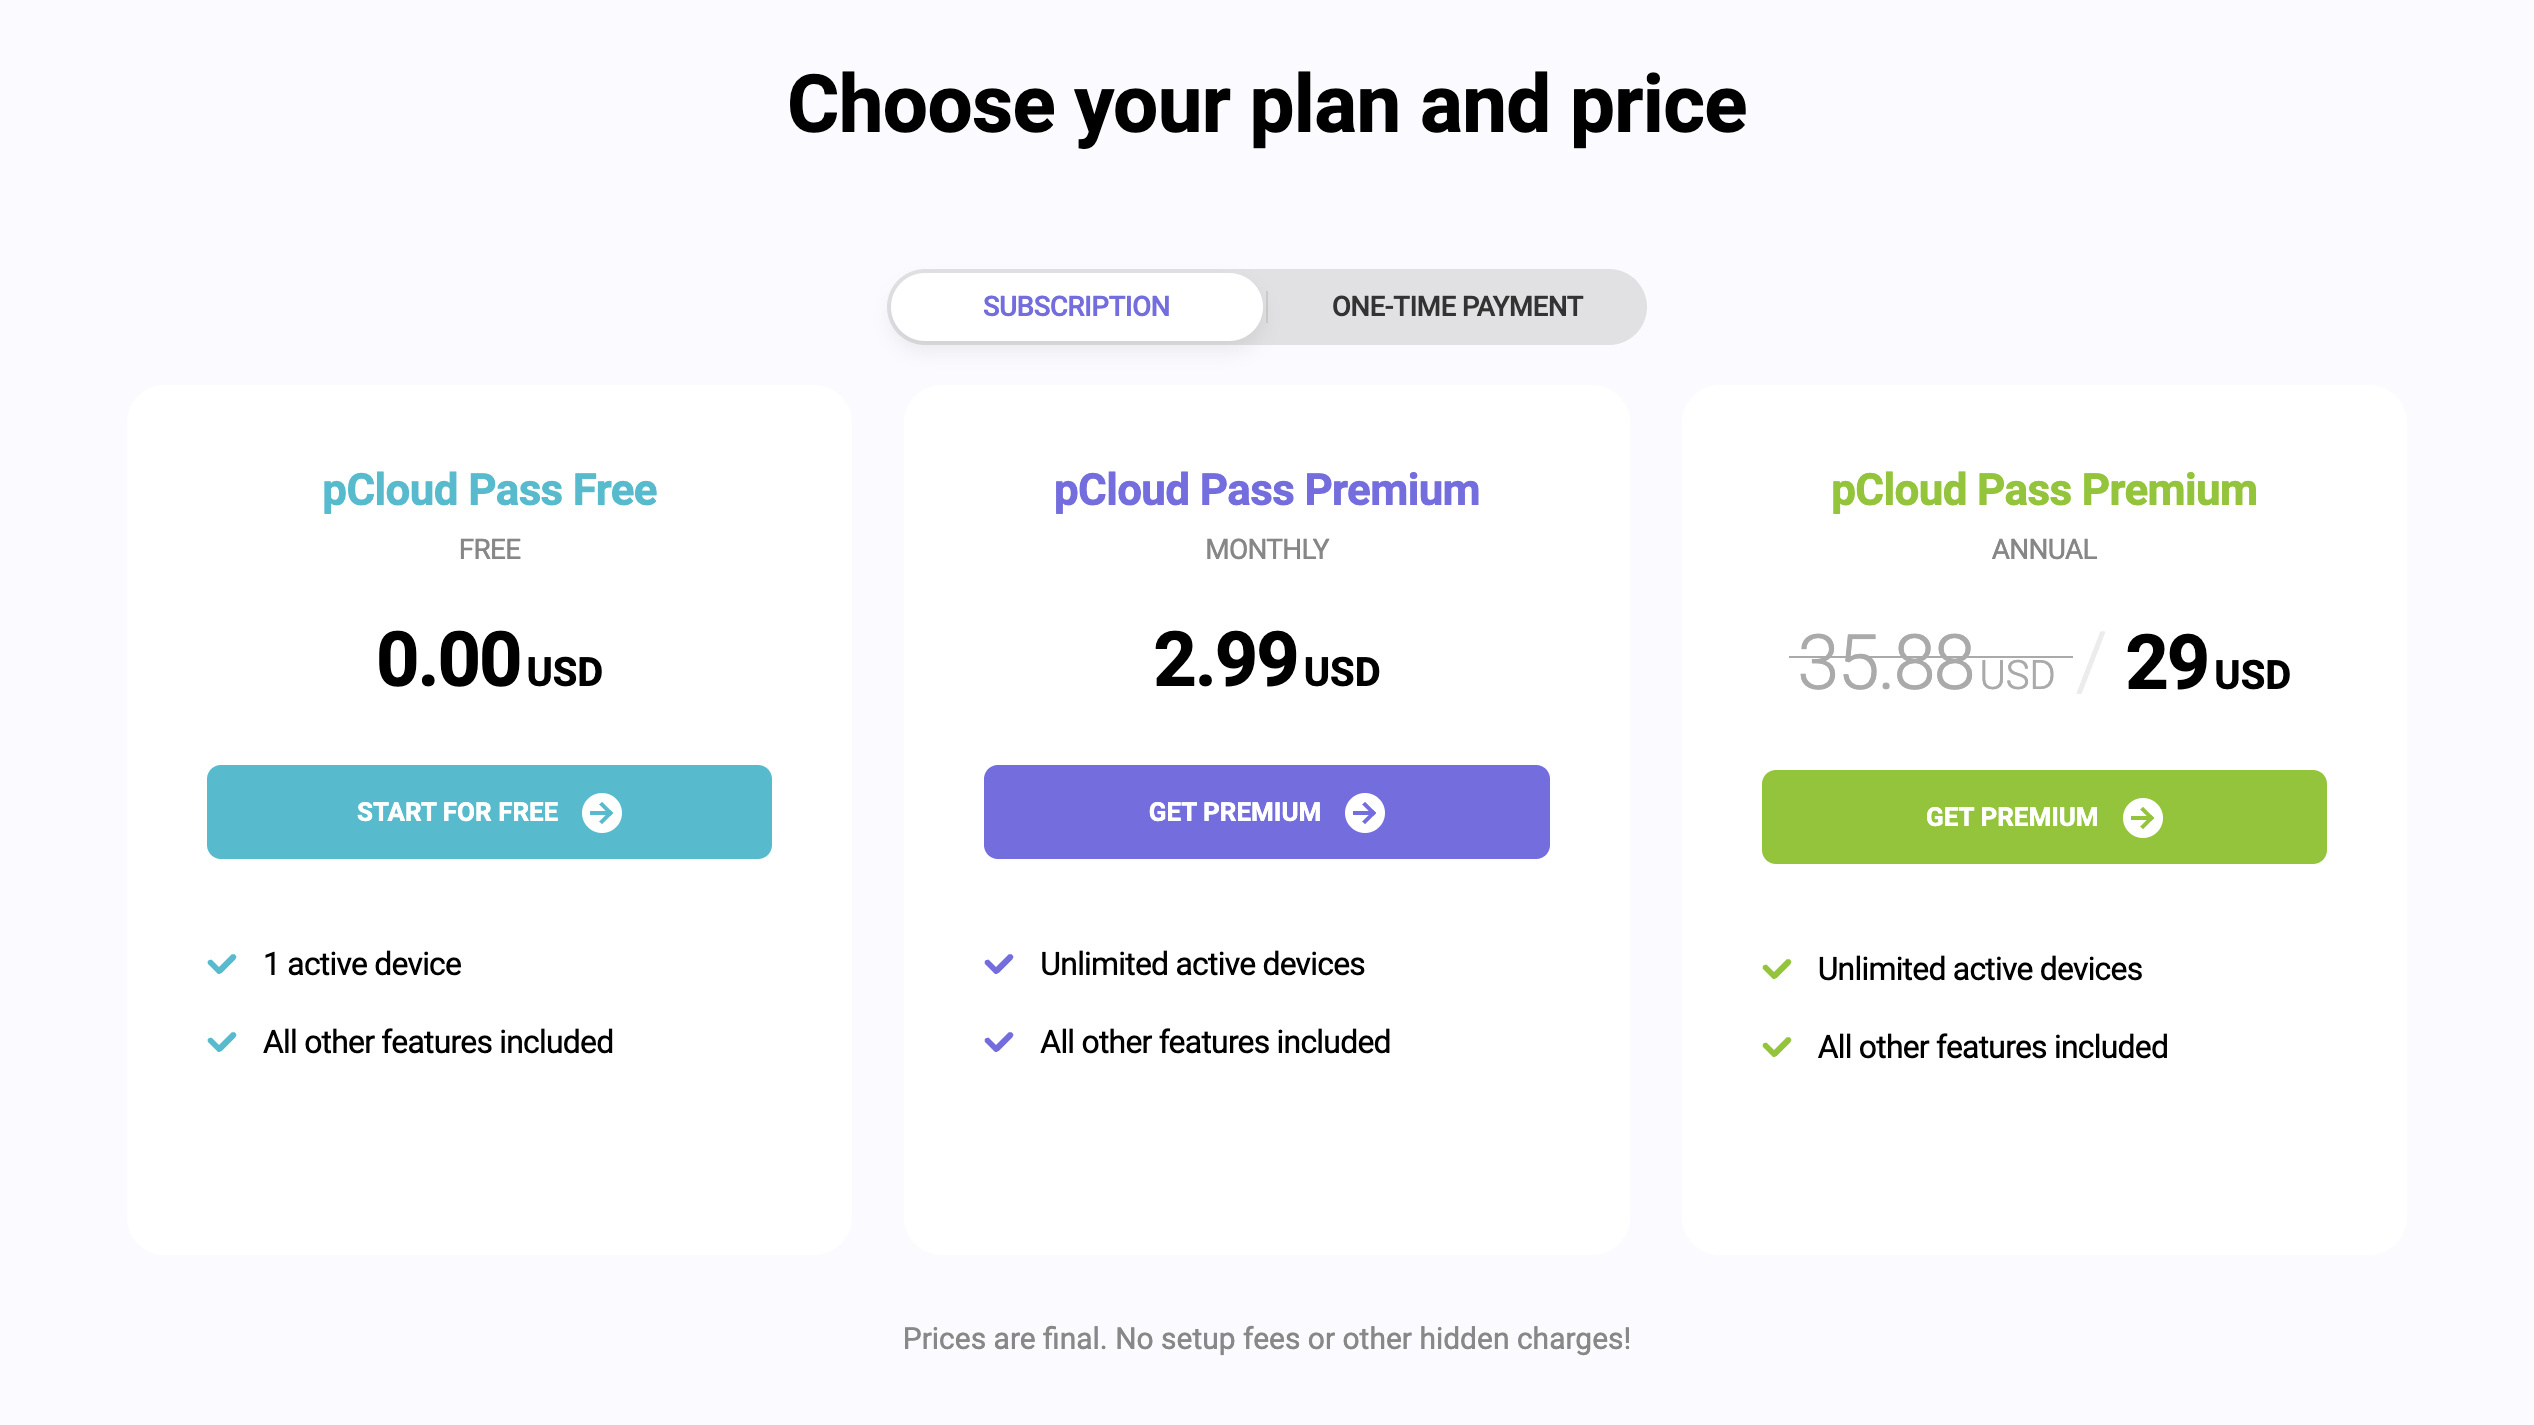Switch to One-Time Payment option
Image resolution: width=2534 pixels, height=1425 pixels.
1457,306
